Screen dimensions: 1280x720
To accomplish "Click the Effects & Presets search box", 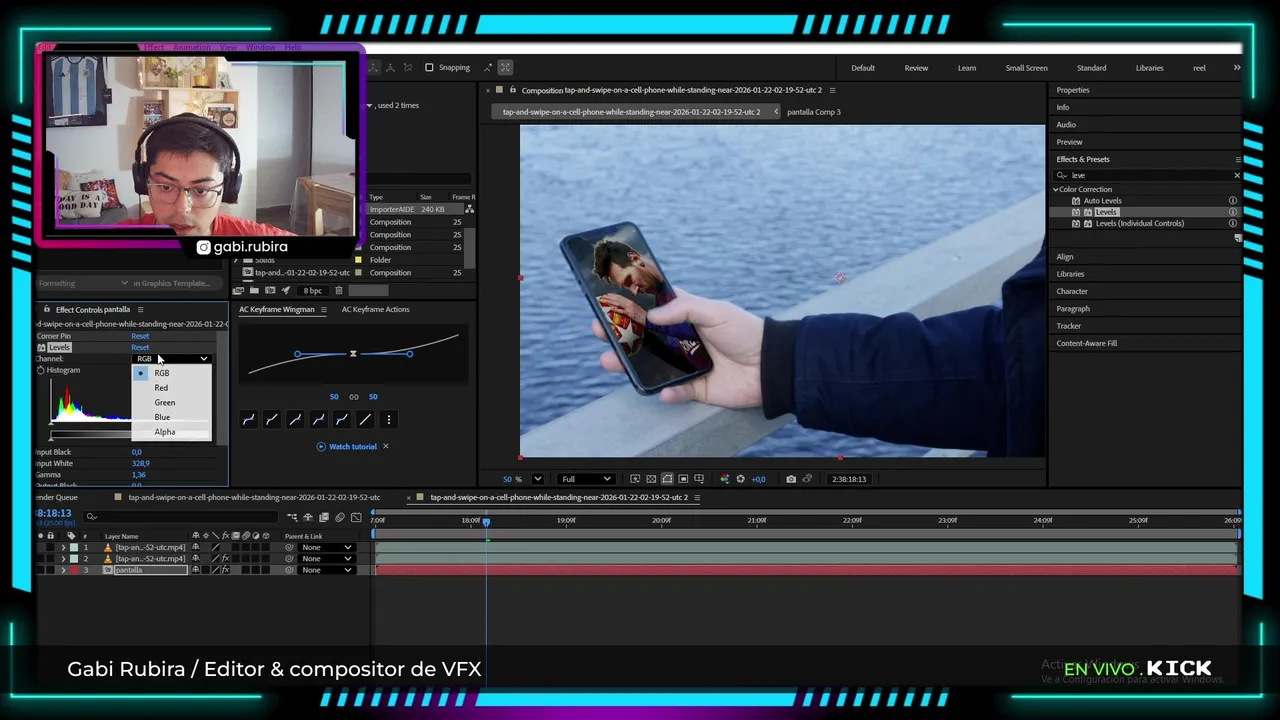I will pos(1147,175).
